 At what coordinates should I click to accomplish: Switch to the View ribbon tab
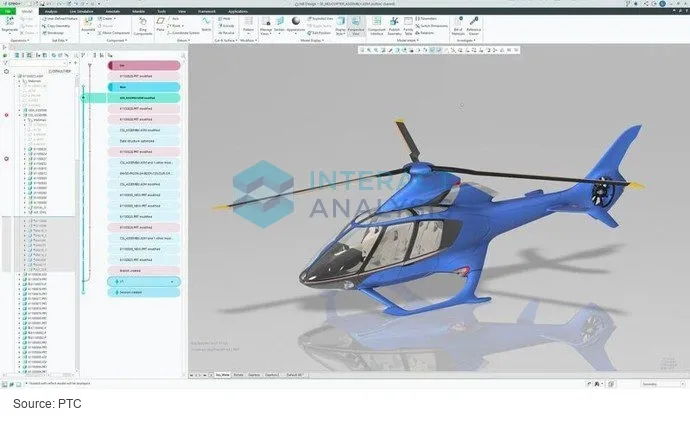pos(182,11)
